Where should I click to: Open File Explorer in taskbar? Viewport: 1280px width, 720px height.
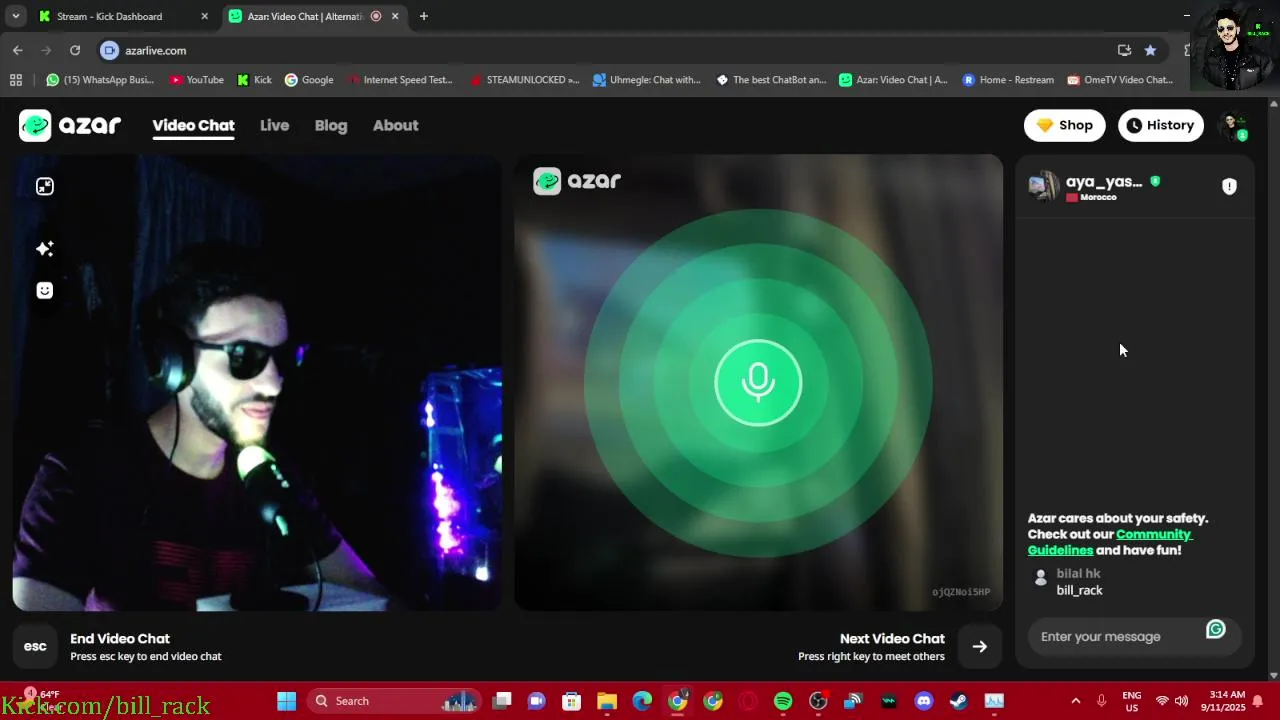607,701
